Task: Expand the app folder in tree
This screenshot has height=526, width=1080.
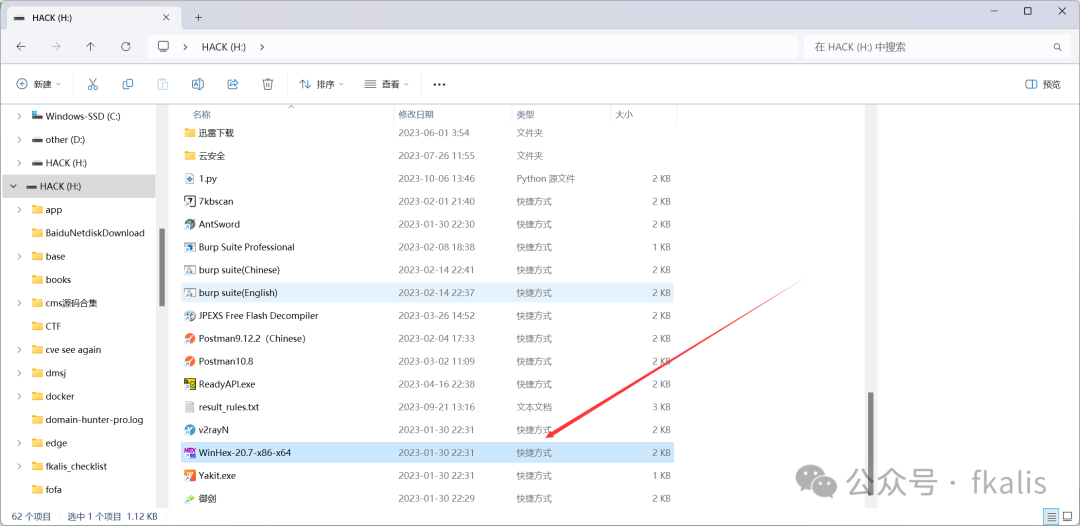Action: pos(19,210)
